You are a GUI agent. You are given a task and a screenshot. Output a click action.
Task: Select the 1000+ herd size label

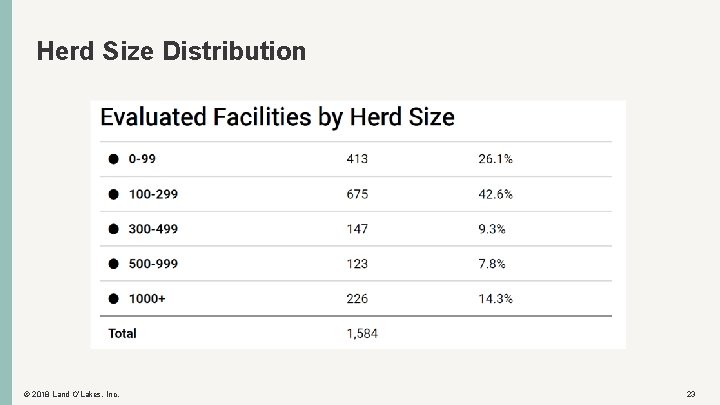click(148, 298)
